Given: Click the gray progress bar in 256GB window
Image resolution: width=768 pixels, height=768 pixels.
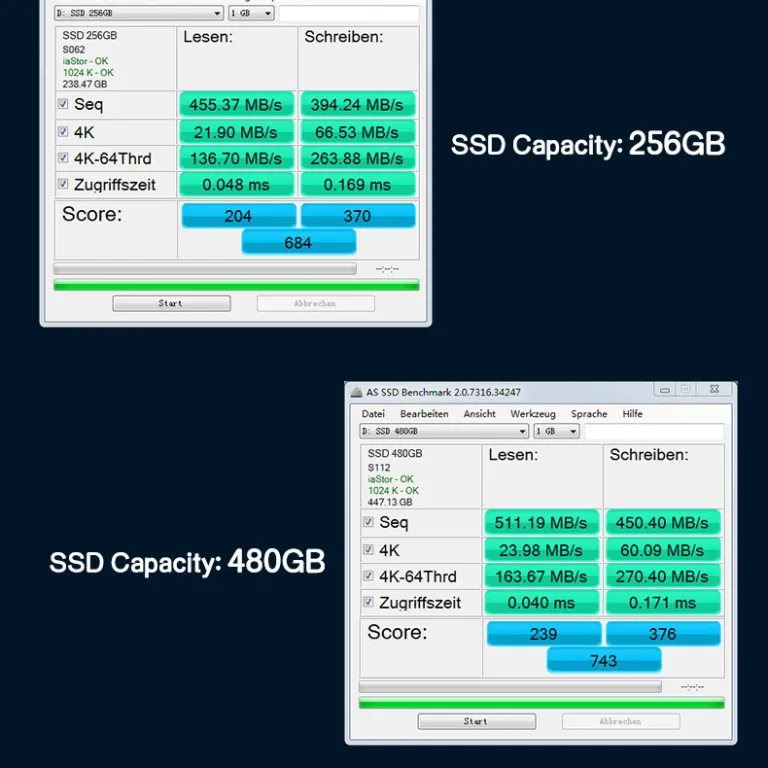Looking at the screenshot, I should point(205,268).
